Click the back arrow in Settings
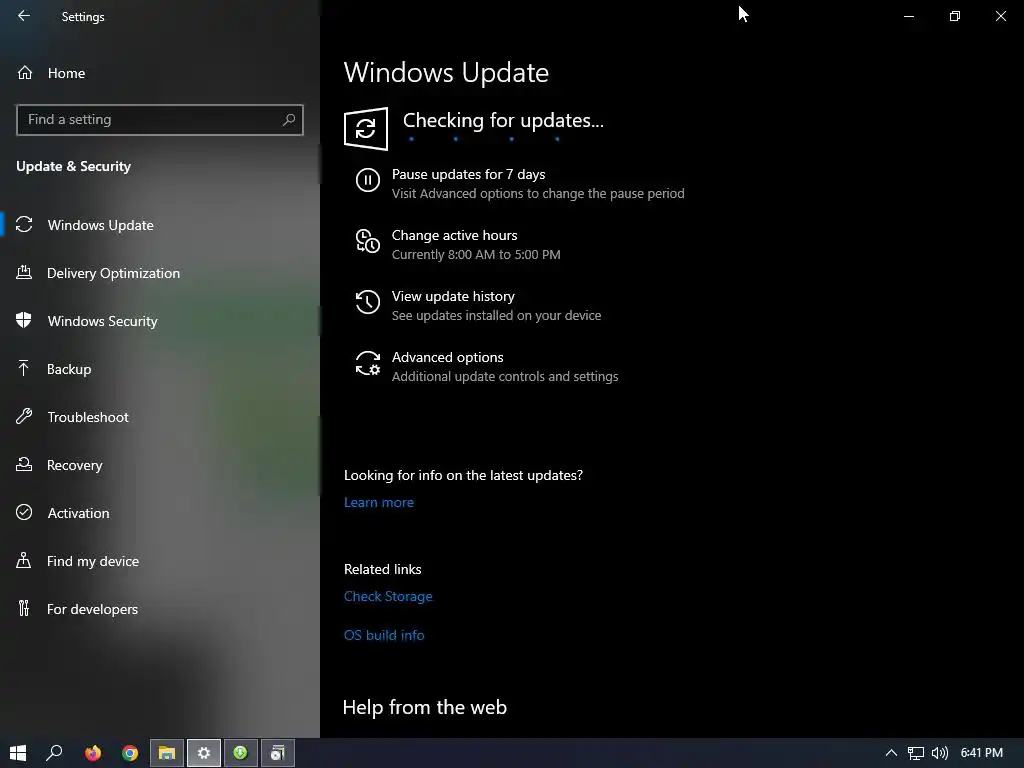The height and width of the screenshot is (768, 1024). point(24,16)
